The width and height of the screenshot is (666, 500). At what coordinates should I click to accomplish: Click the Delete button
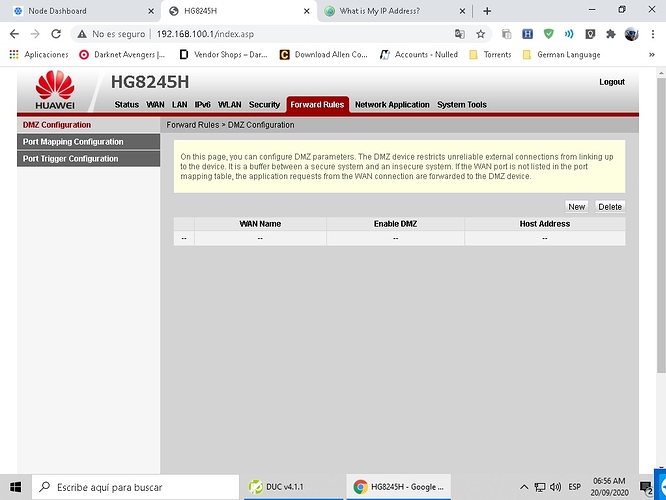point(609,207)
